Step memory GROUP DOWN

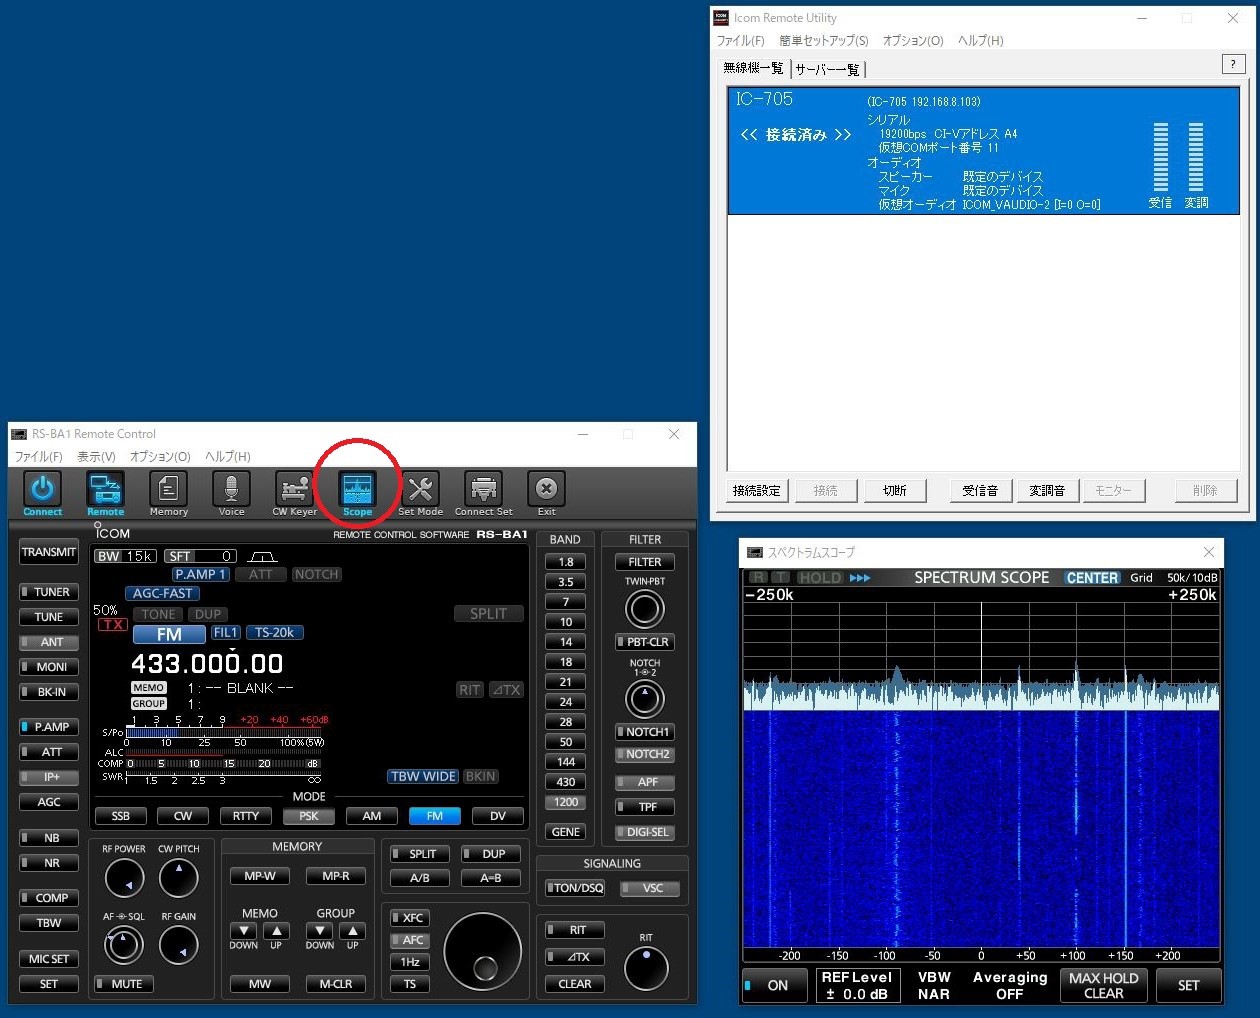(320, 931)
